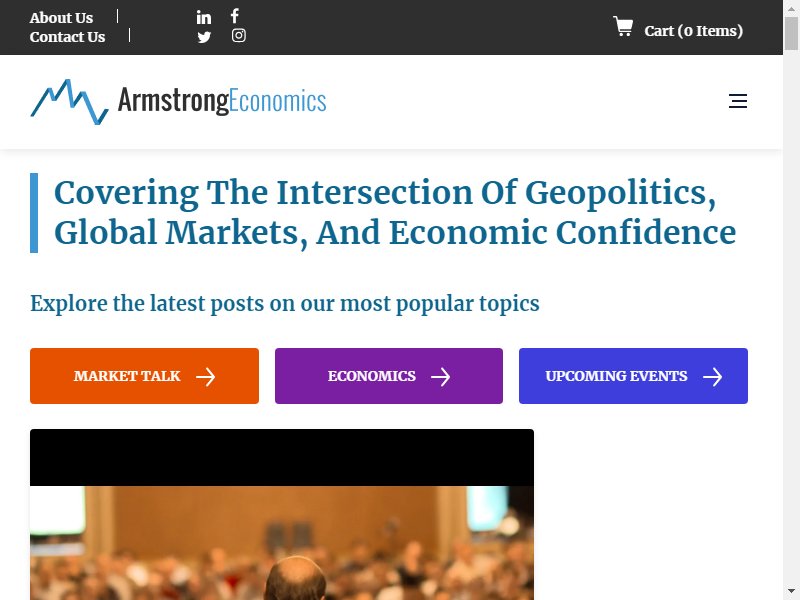Viewport: 800px width, 600px height.
Task: View Cart (0 Items) link
Action: click(x=693, y=31)
